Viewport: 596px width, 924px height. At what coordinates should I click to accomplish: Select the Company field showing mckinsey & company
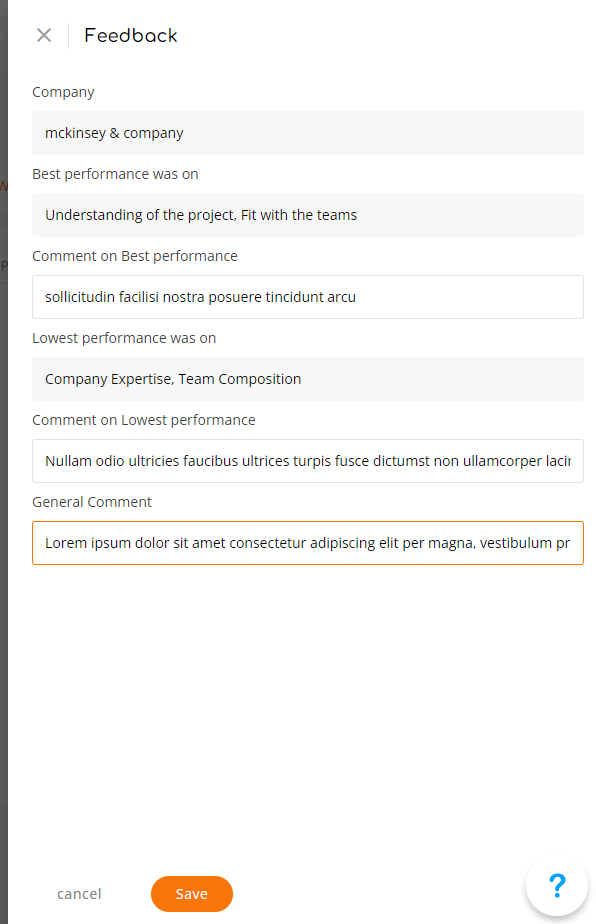pyautogui.click(x=308, y=133)
